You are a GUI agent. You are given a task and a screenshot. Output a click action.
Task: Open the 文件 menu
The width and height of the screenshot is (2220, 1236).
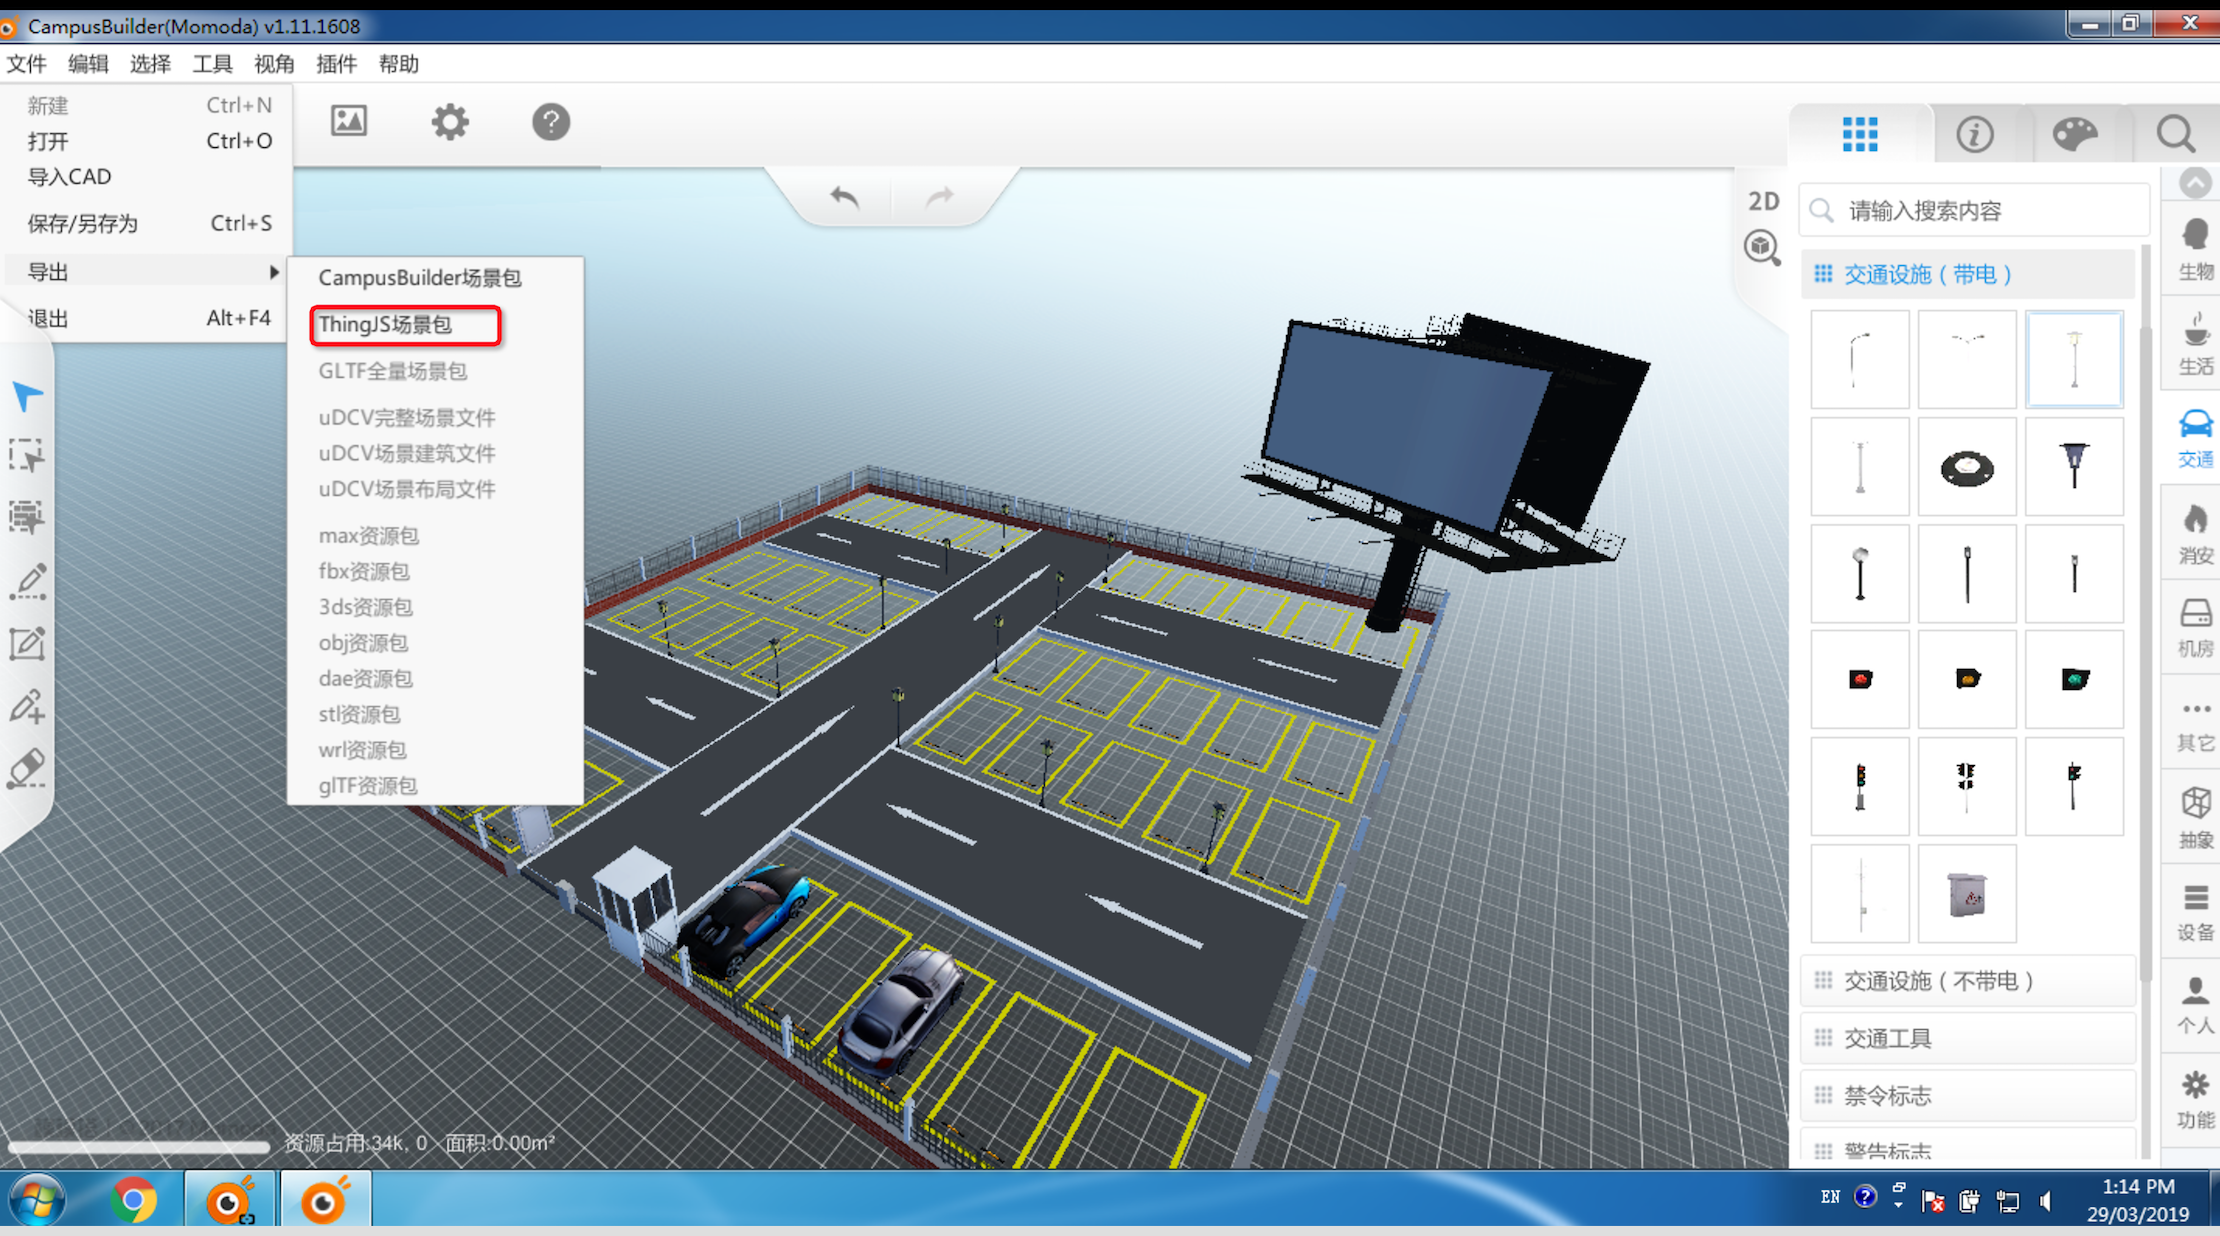(x=27, y=64)
